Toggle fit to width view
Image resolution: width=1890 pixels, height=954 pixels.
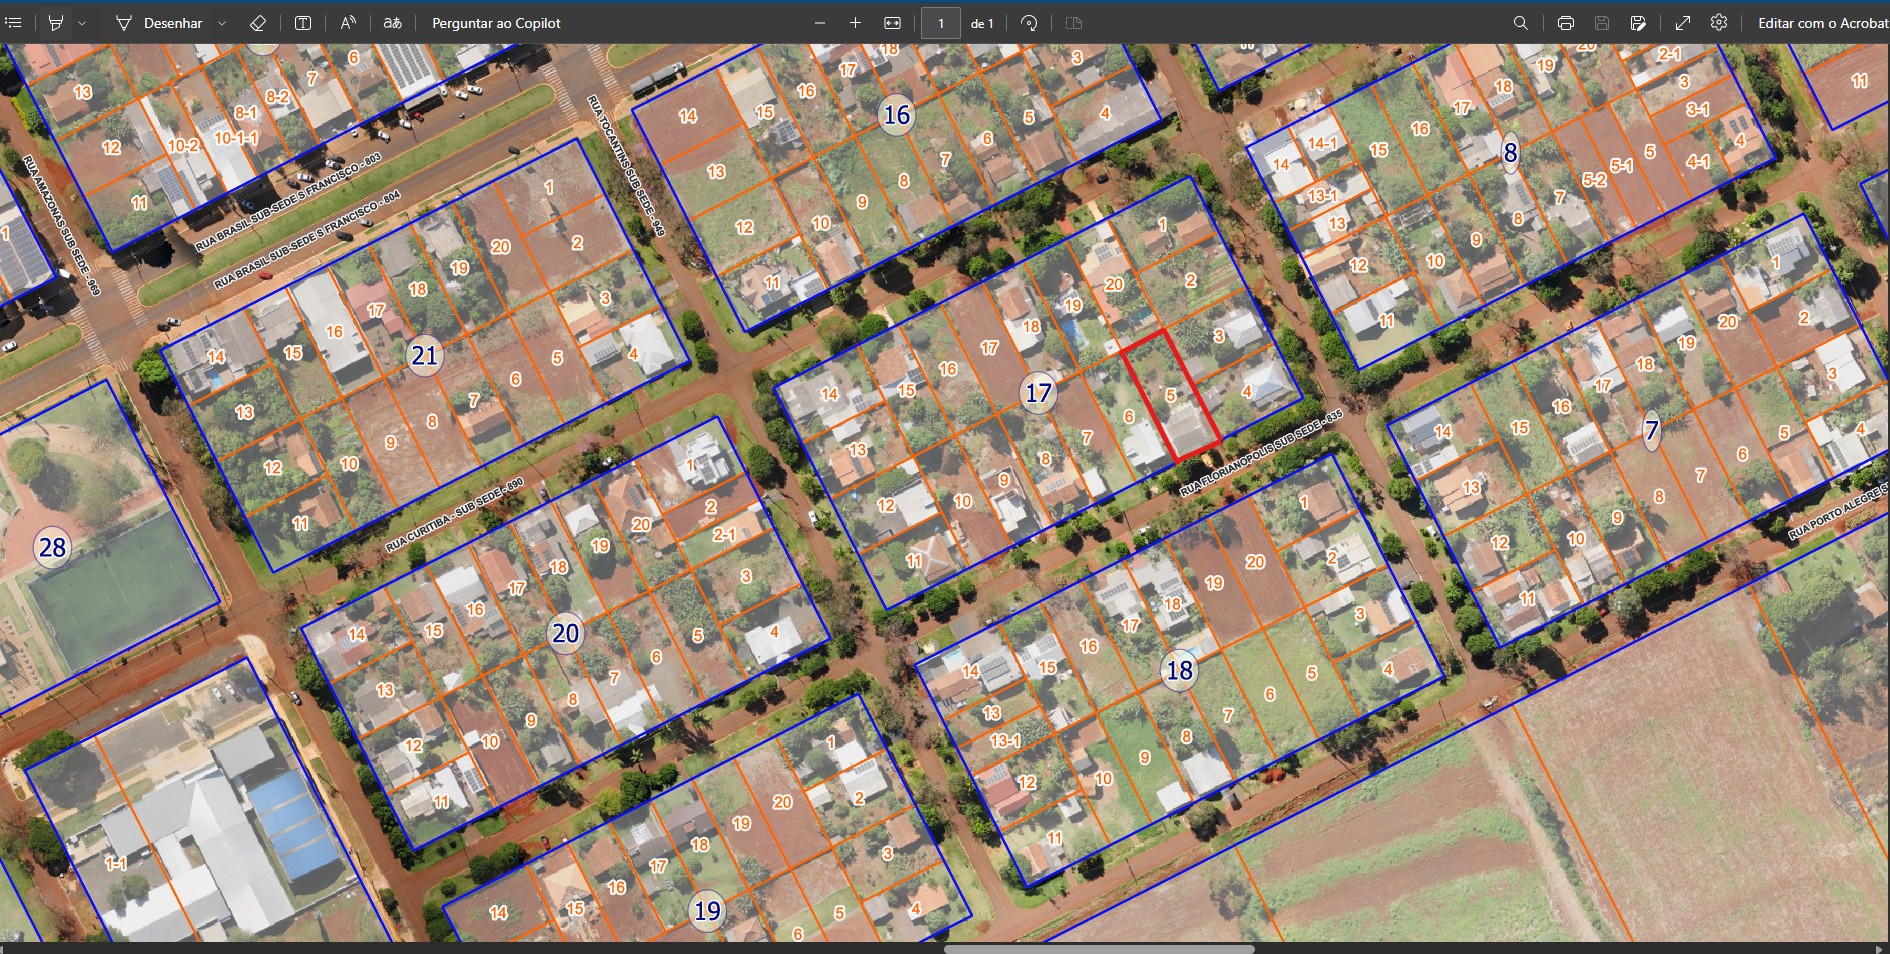(x=893, y=23)
